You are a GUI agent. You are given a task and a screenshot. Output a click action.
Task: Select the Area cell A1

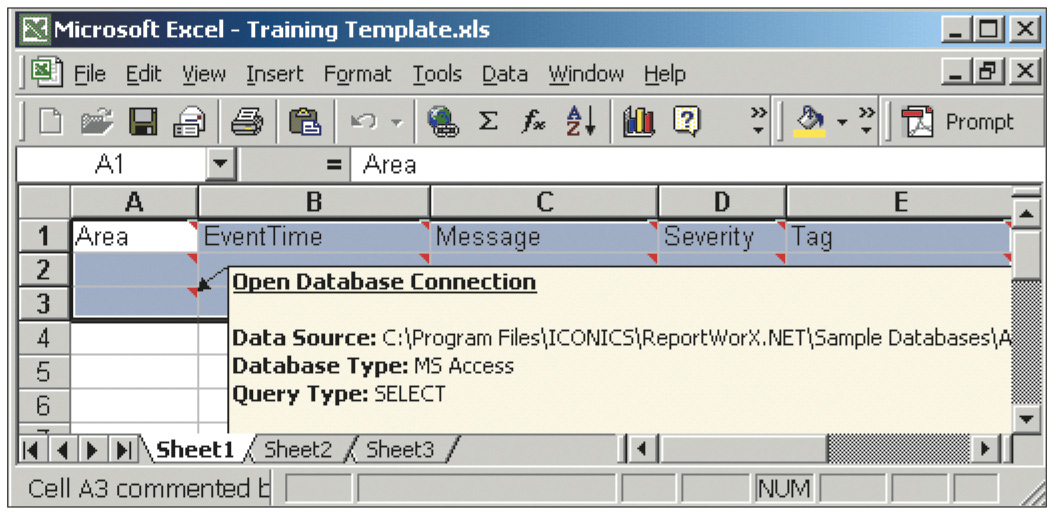[x=134, y=237]
